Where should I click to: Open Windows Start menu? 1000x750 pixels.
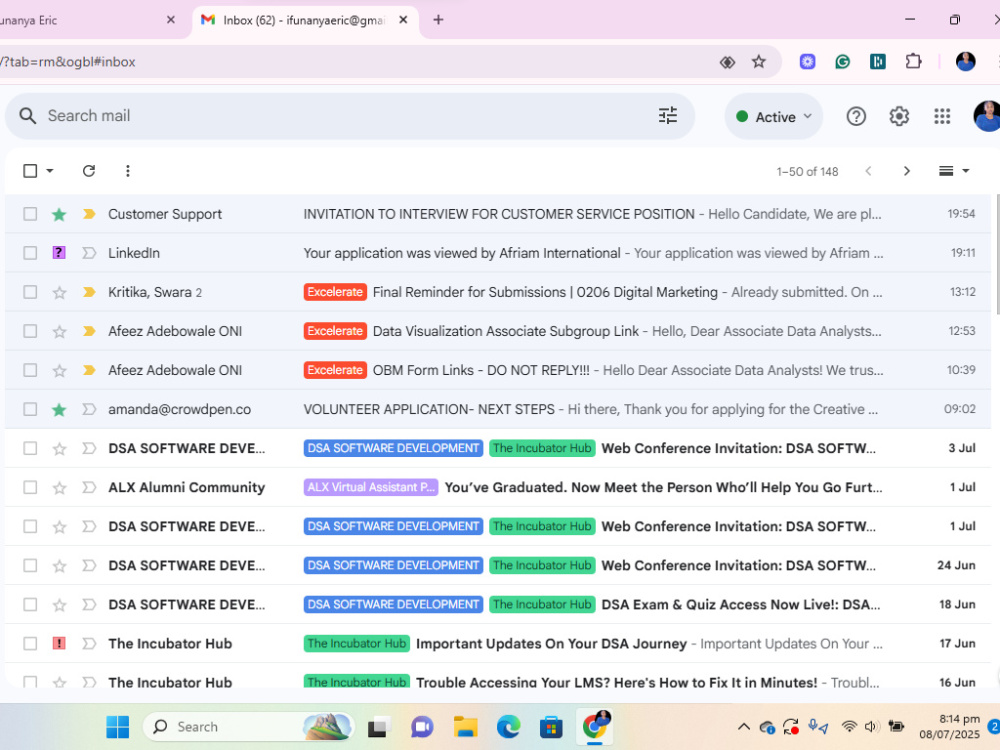117,726
